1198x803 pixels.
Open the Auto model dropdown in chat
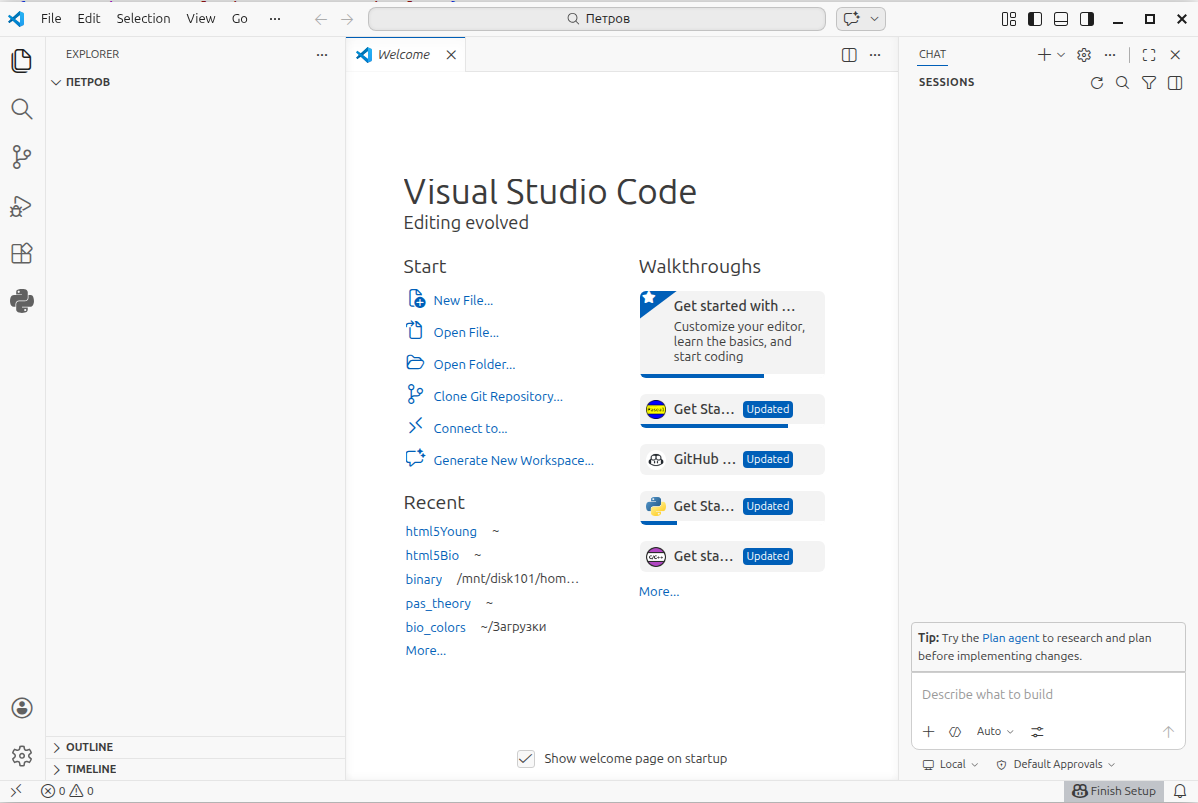[994, 731]
